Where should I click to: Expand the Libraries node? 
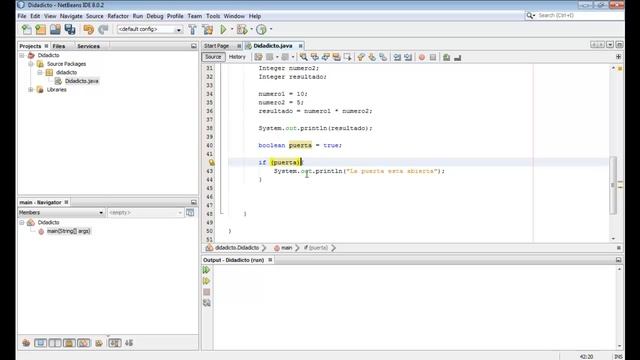(31, 89)
